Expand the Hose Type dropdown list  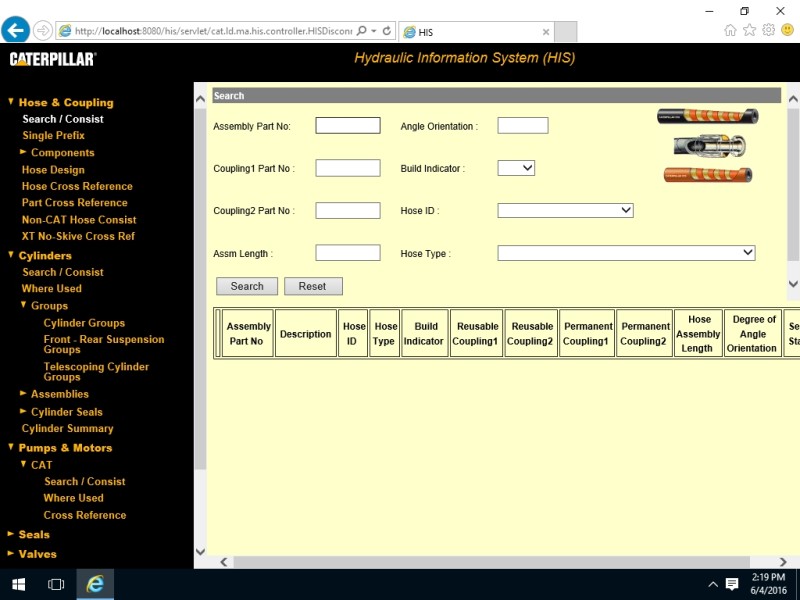coord(626,253)
